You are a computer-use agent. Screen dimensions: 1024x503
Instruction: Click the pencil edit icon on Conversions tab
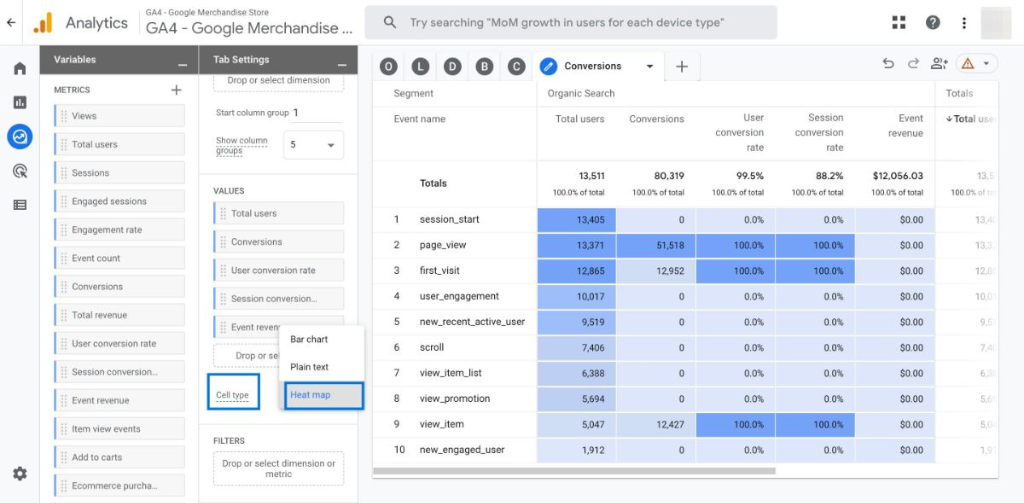pos(549,66)
